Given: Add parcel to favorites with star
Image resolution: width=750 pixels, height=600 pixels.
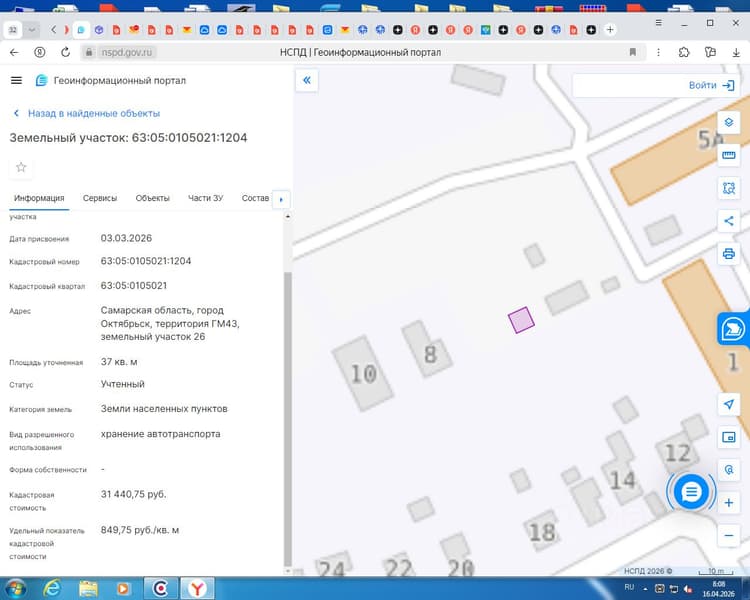Looking at the screenshot, I should [21, 167].
